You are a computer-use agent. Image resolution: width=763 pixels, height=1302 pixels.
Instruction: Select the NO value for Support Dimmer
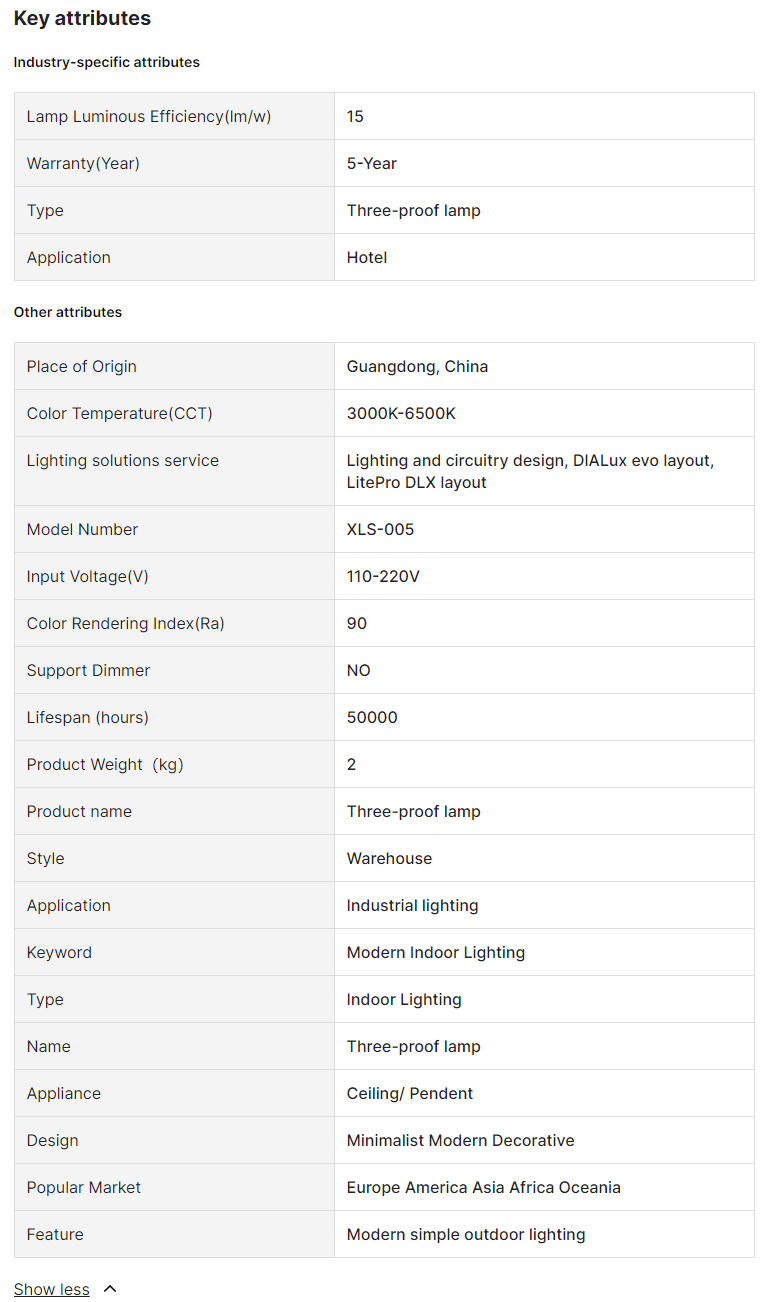pyautogui.click(x=358, y=670)
